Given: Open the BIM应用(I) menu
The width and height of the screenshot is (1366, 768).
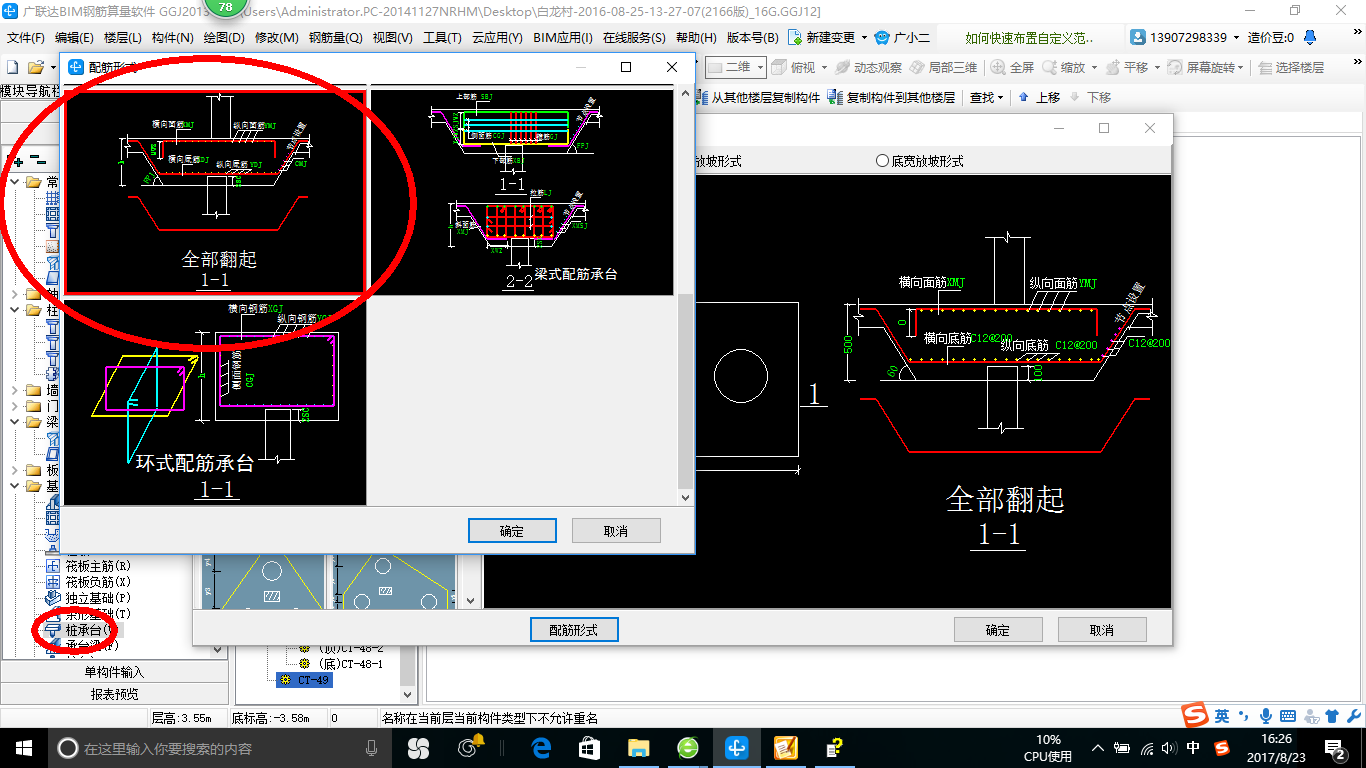Looking at the screenshot, I should click(562, 37).
